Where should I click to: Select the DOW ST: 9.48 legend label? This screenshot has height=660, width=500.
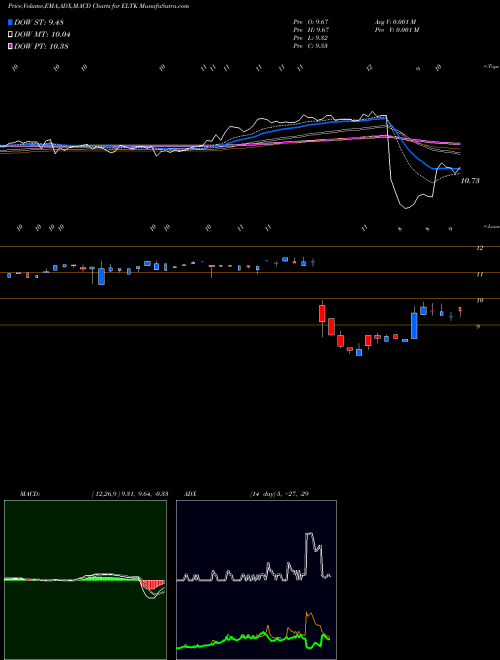tap(39, 22)
